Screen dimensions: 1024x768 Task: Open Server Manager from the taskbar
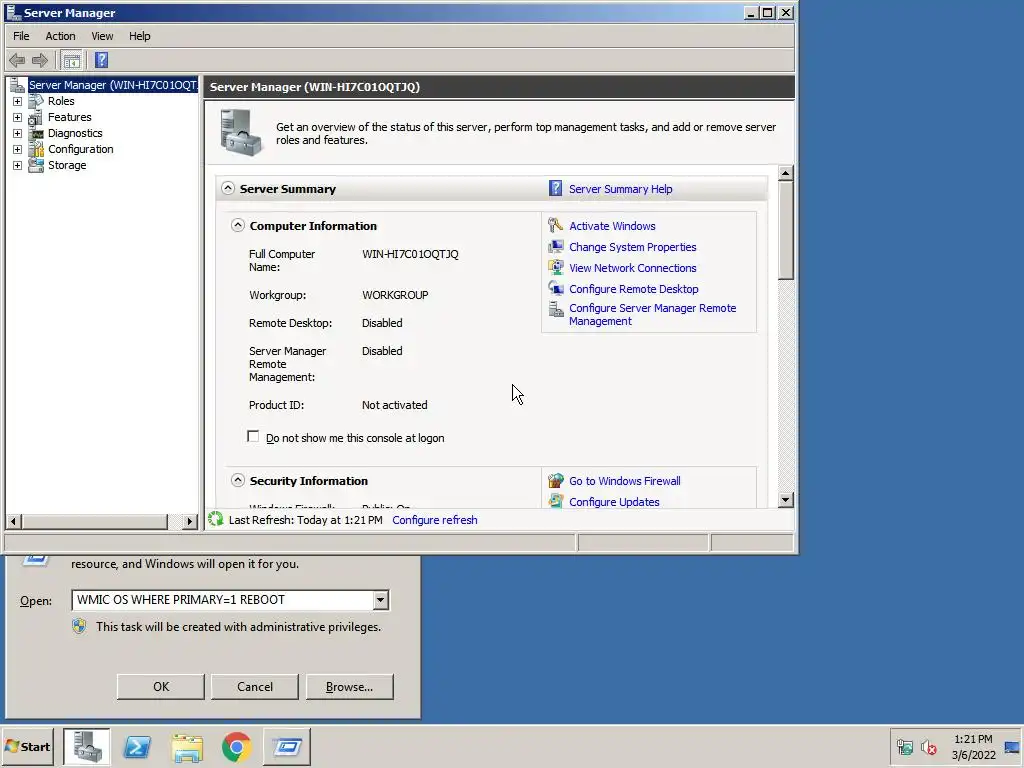pyautogui.click(x=87, y=746)
